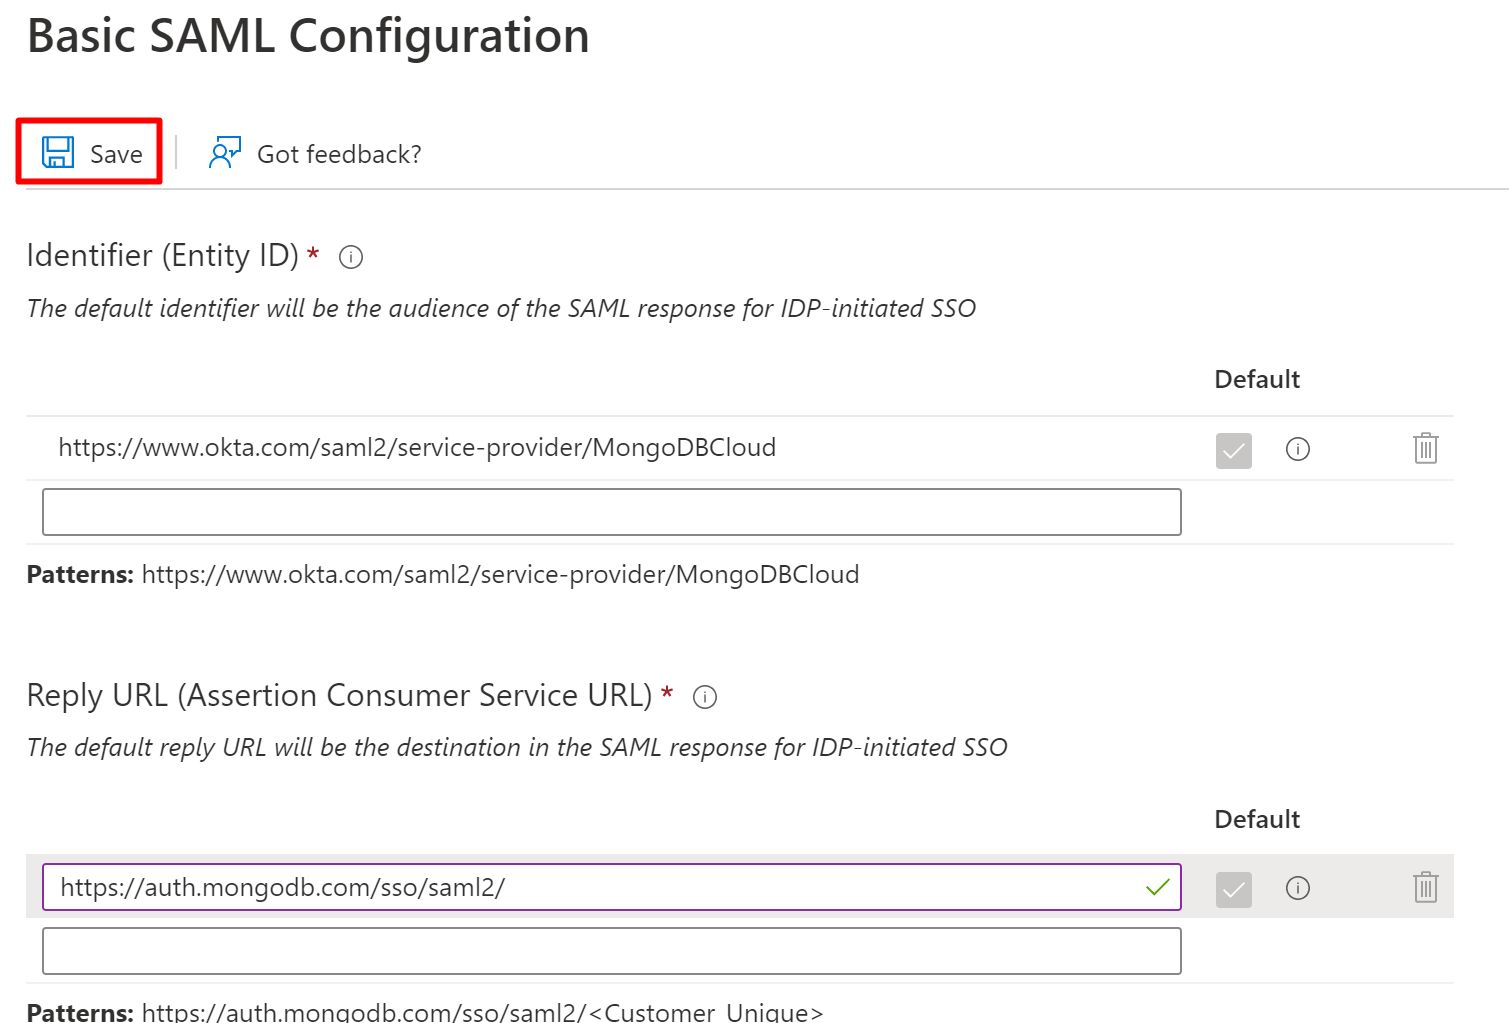Click info icon in the auth.mongodb.com row
1509x1023 pixels.
click(x=1297, y=888)
